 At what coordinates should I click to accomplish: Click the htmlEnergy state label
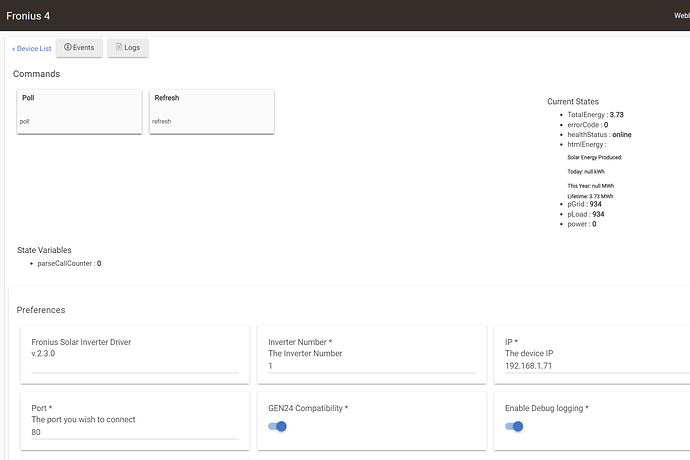coord(587,144)
